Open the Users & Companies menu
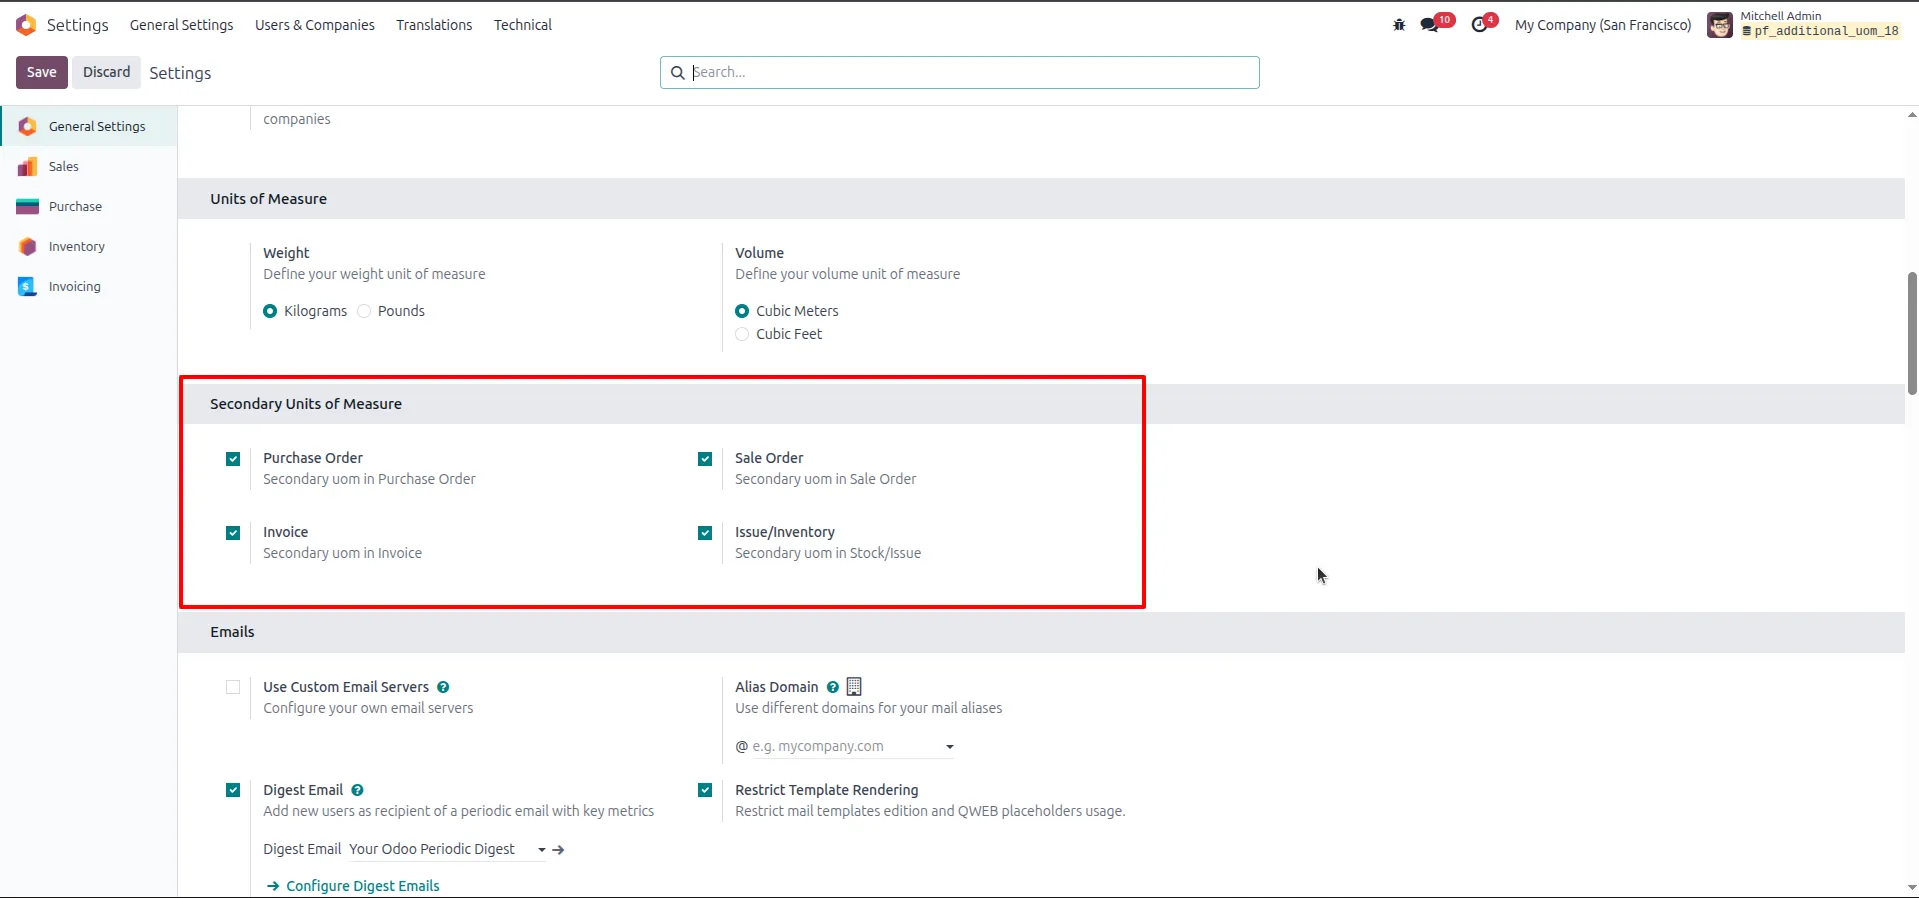1919x898 pixels. 315,25
